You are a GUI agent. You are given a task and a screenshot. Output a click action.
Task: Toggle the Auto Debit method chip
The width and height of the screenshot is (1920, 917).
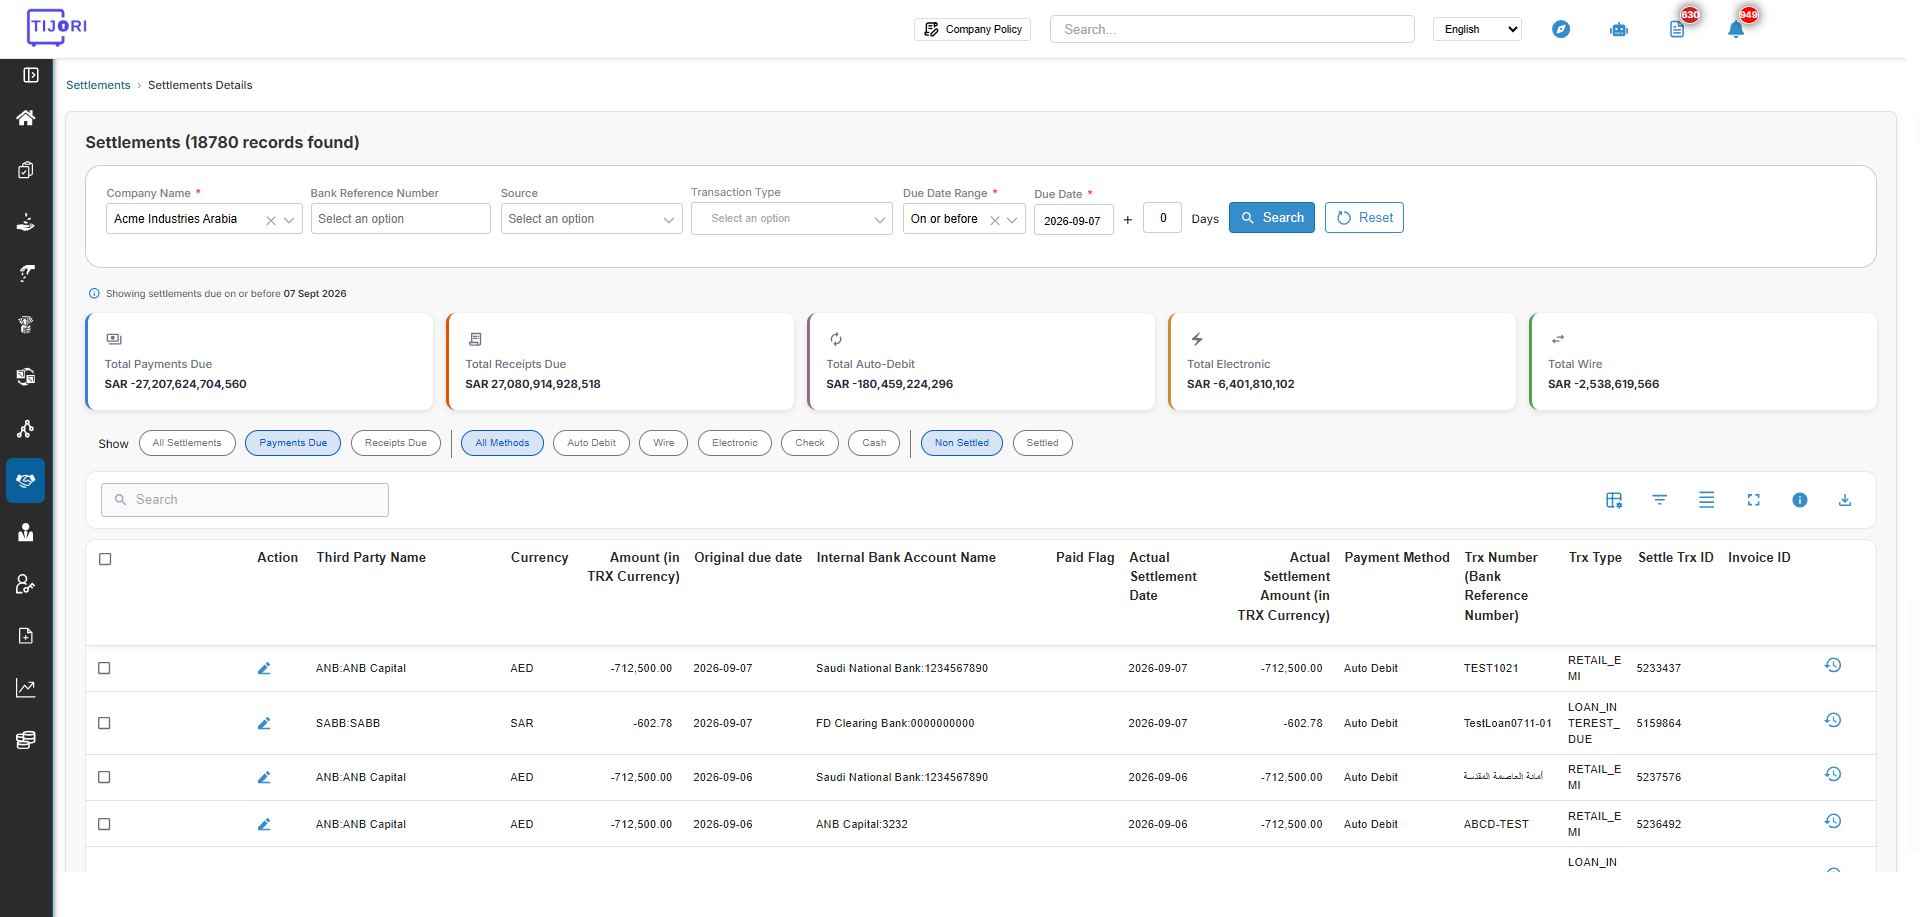click(591, 443)
